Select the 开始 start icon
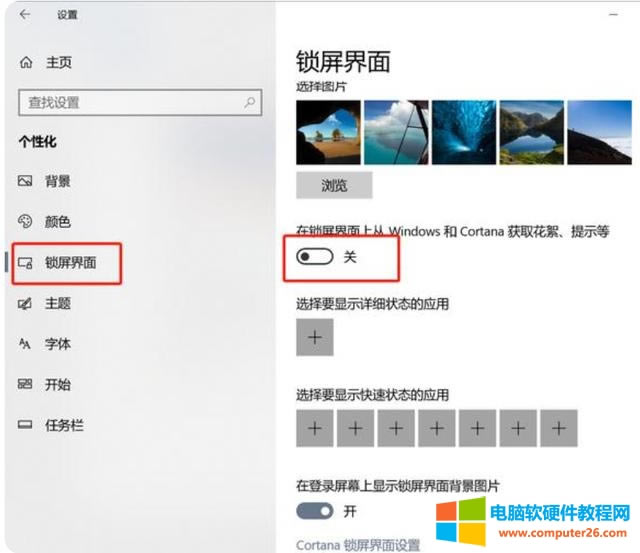The image size is (640, 553). 25,384
